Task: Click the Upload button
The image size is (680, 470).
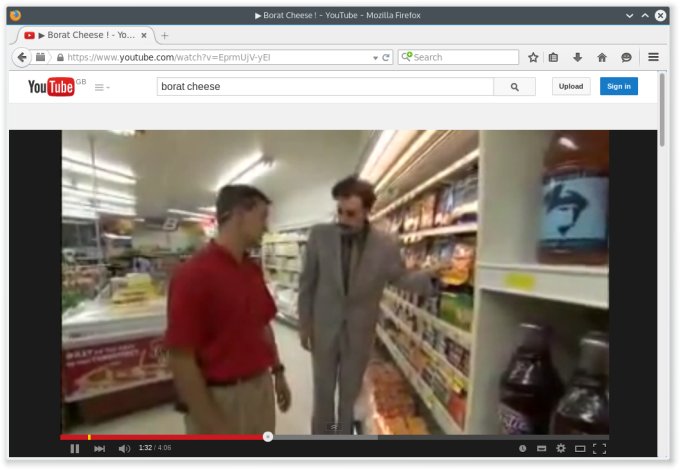Action: [x=571, y=86]
